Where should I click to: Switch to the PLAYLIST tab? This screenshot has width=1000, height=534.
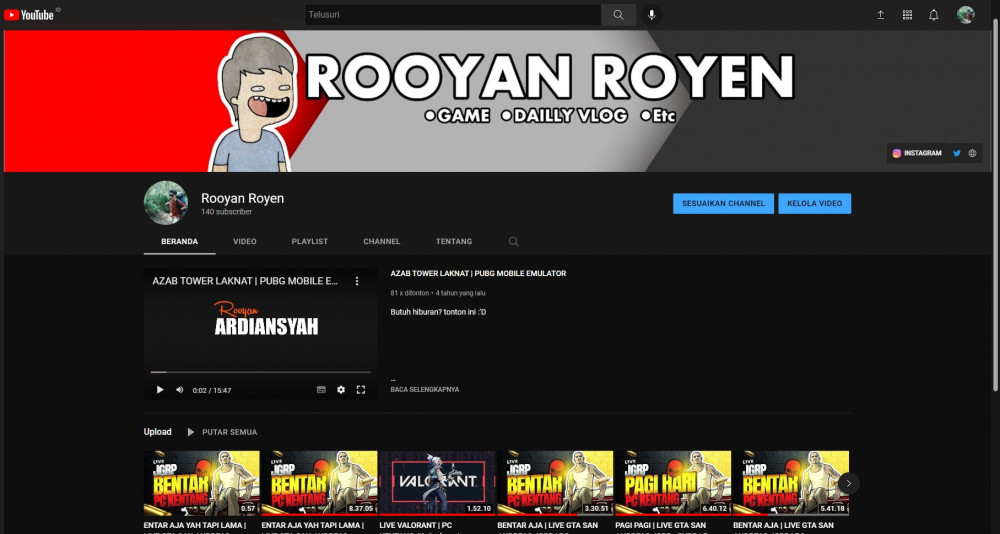click(310, 242)
